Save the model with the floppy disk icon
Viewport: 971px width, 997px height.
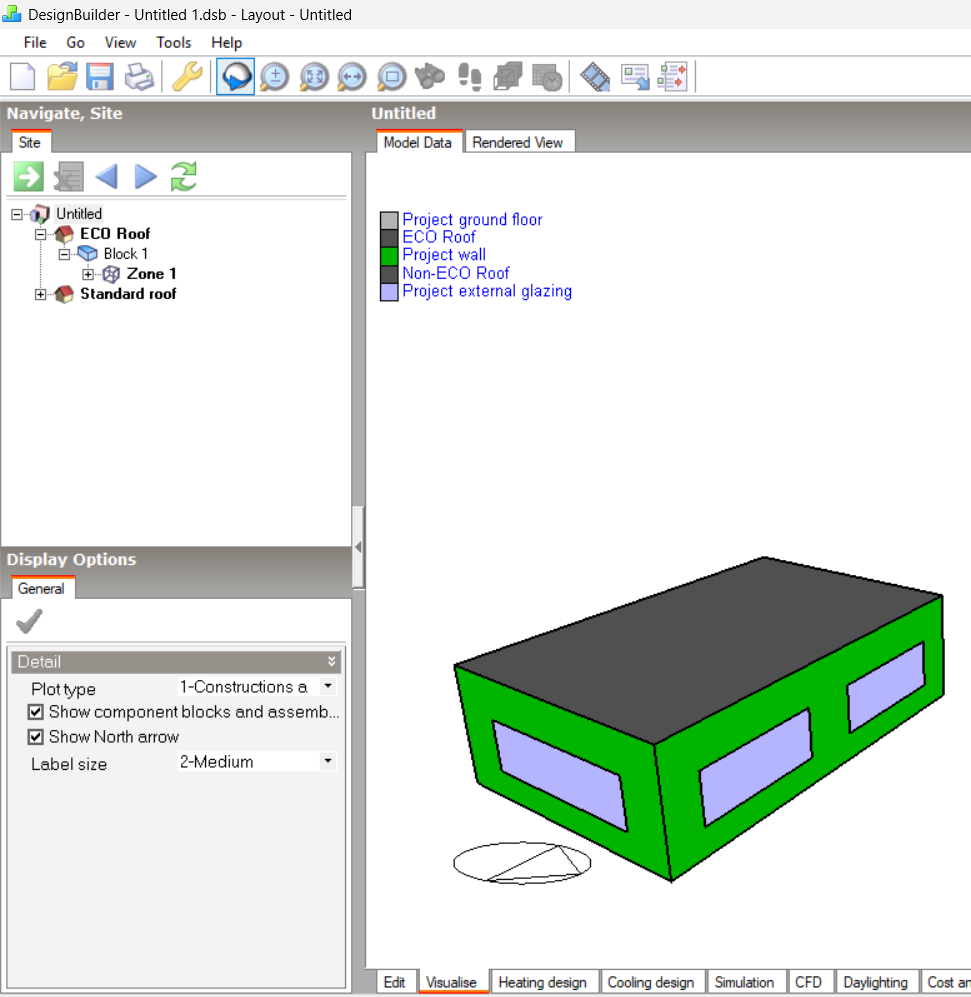point(100,77)
